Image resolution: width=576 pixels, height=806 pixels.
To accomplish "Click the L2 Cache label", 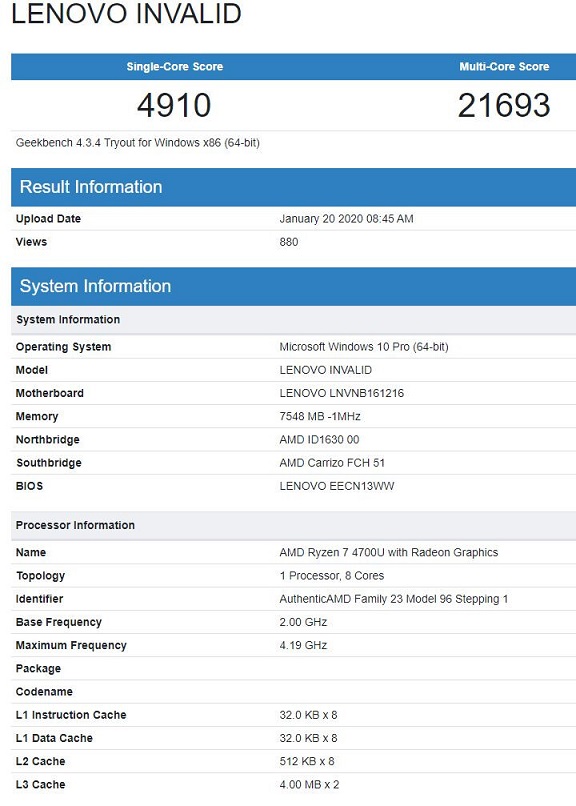I will [x=41, y=761].
